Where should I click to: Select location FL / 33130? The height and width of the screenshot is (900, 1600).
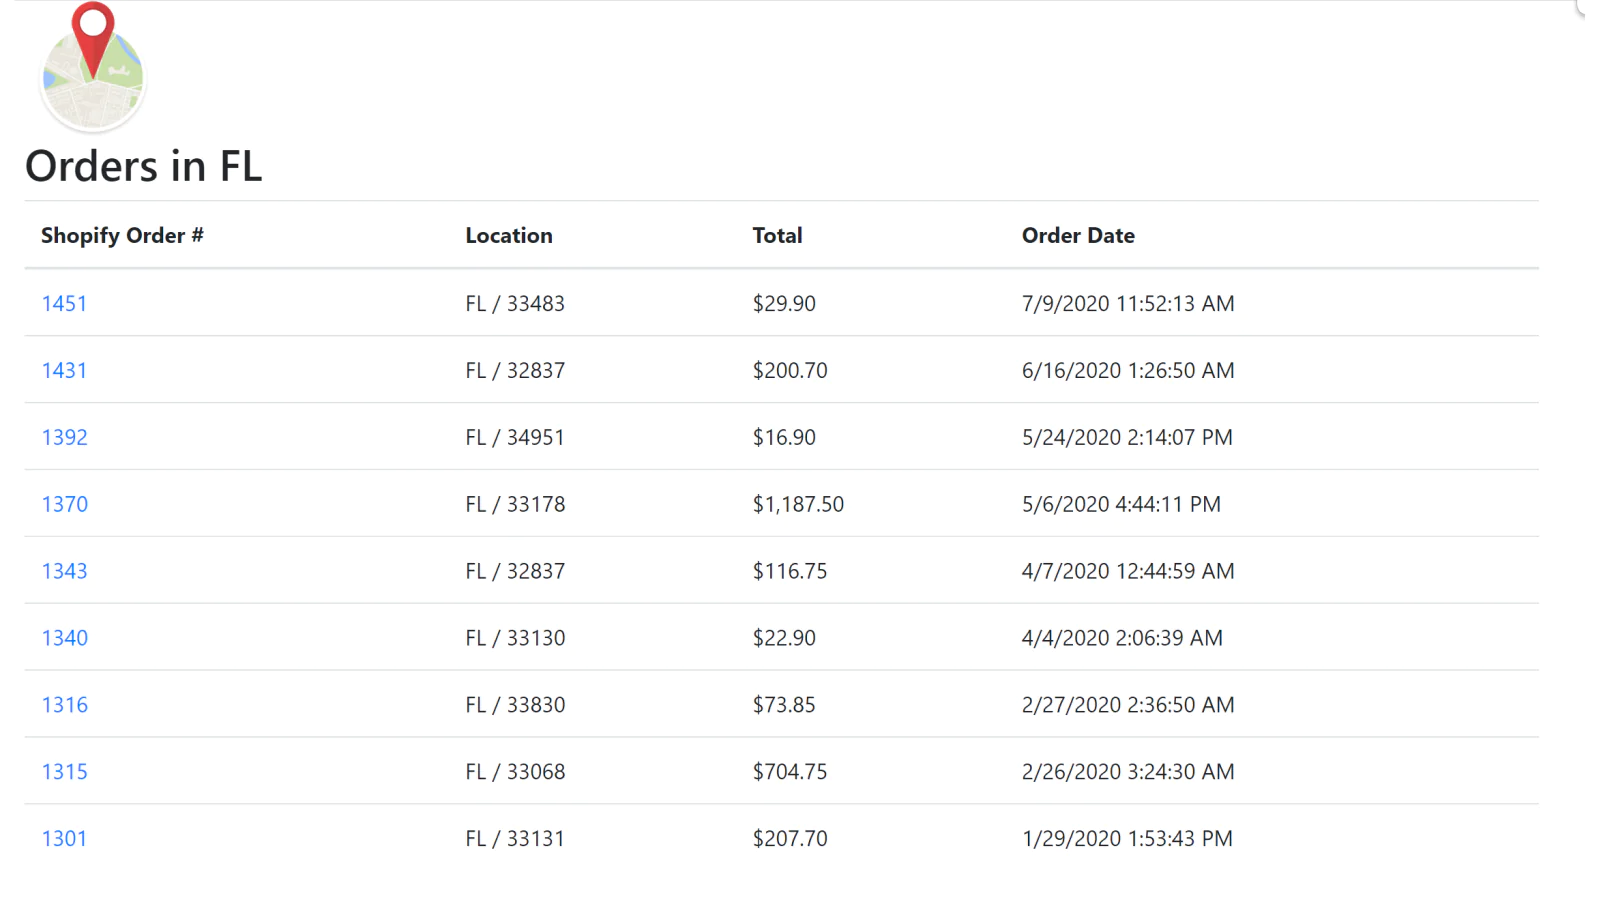point(515,638)
